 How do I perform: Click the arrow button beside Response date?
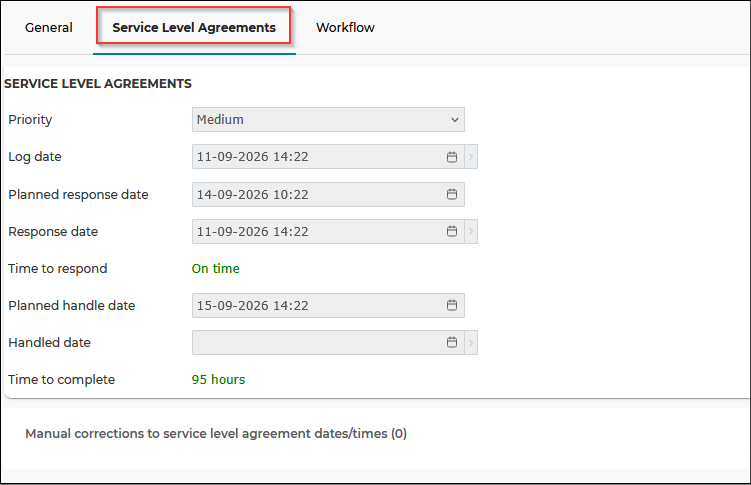point(471,231)
